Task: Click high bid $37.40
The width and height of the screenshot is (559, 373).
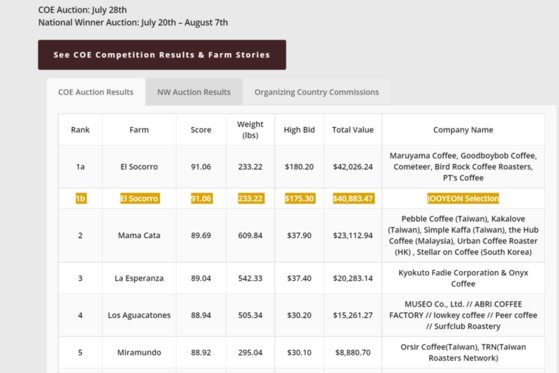Action: [x=299, y=278]
